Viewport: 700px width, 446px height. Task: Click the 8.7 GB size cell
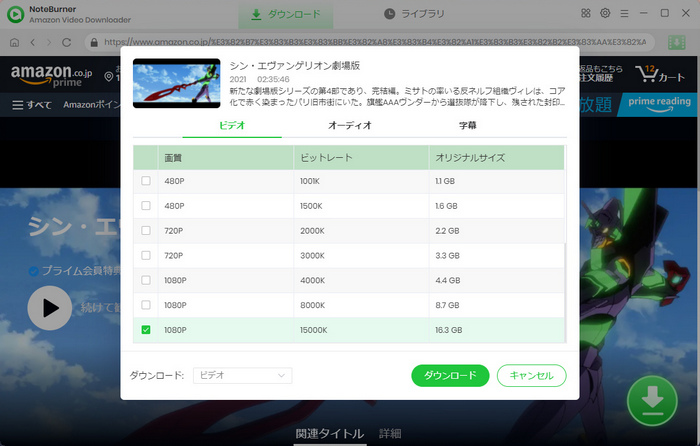[496, 305]
